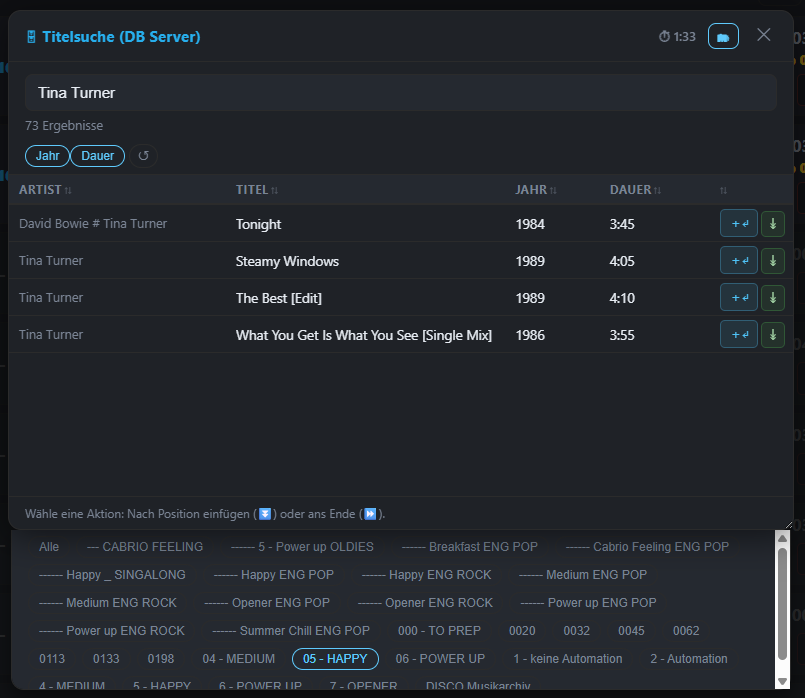Sort results by the ARTIST column

(x=45, y=190)
